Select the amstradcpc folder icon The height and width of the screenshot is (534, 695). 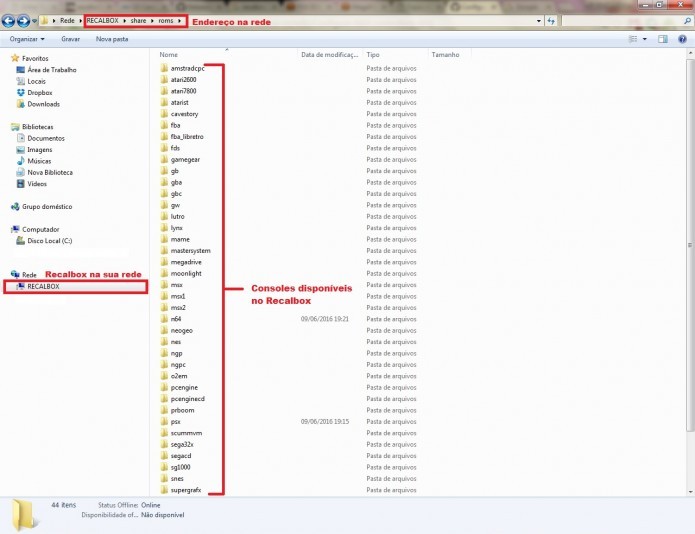click(x=164, y=68)
